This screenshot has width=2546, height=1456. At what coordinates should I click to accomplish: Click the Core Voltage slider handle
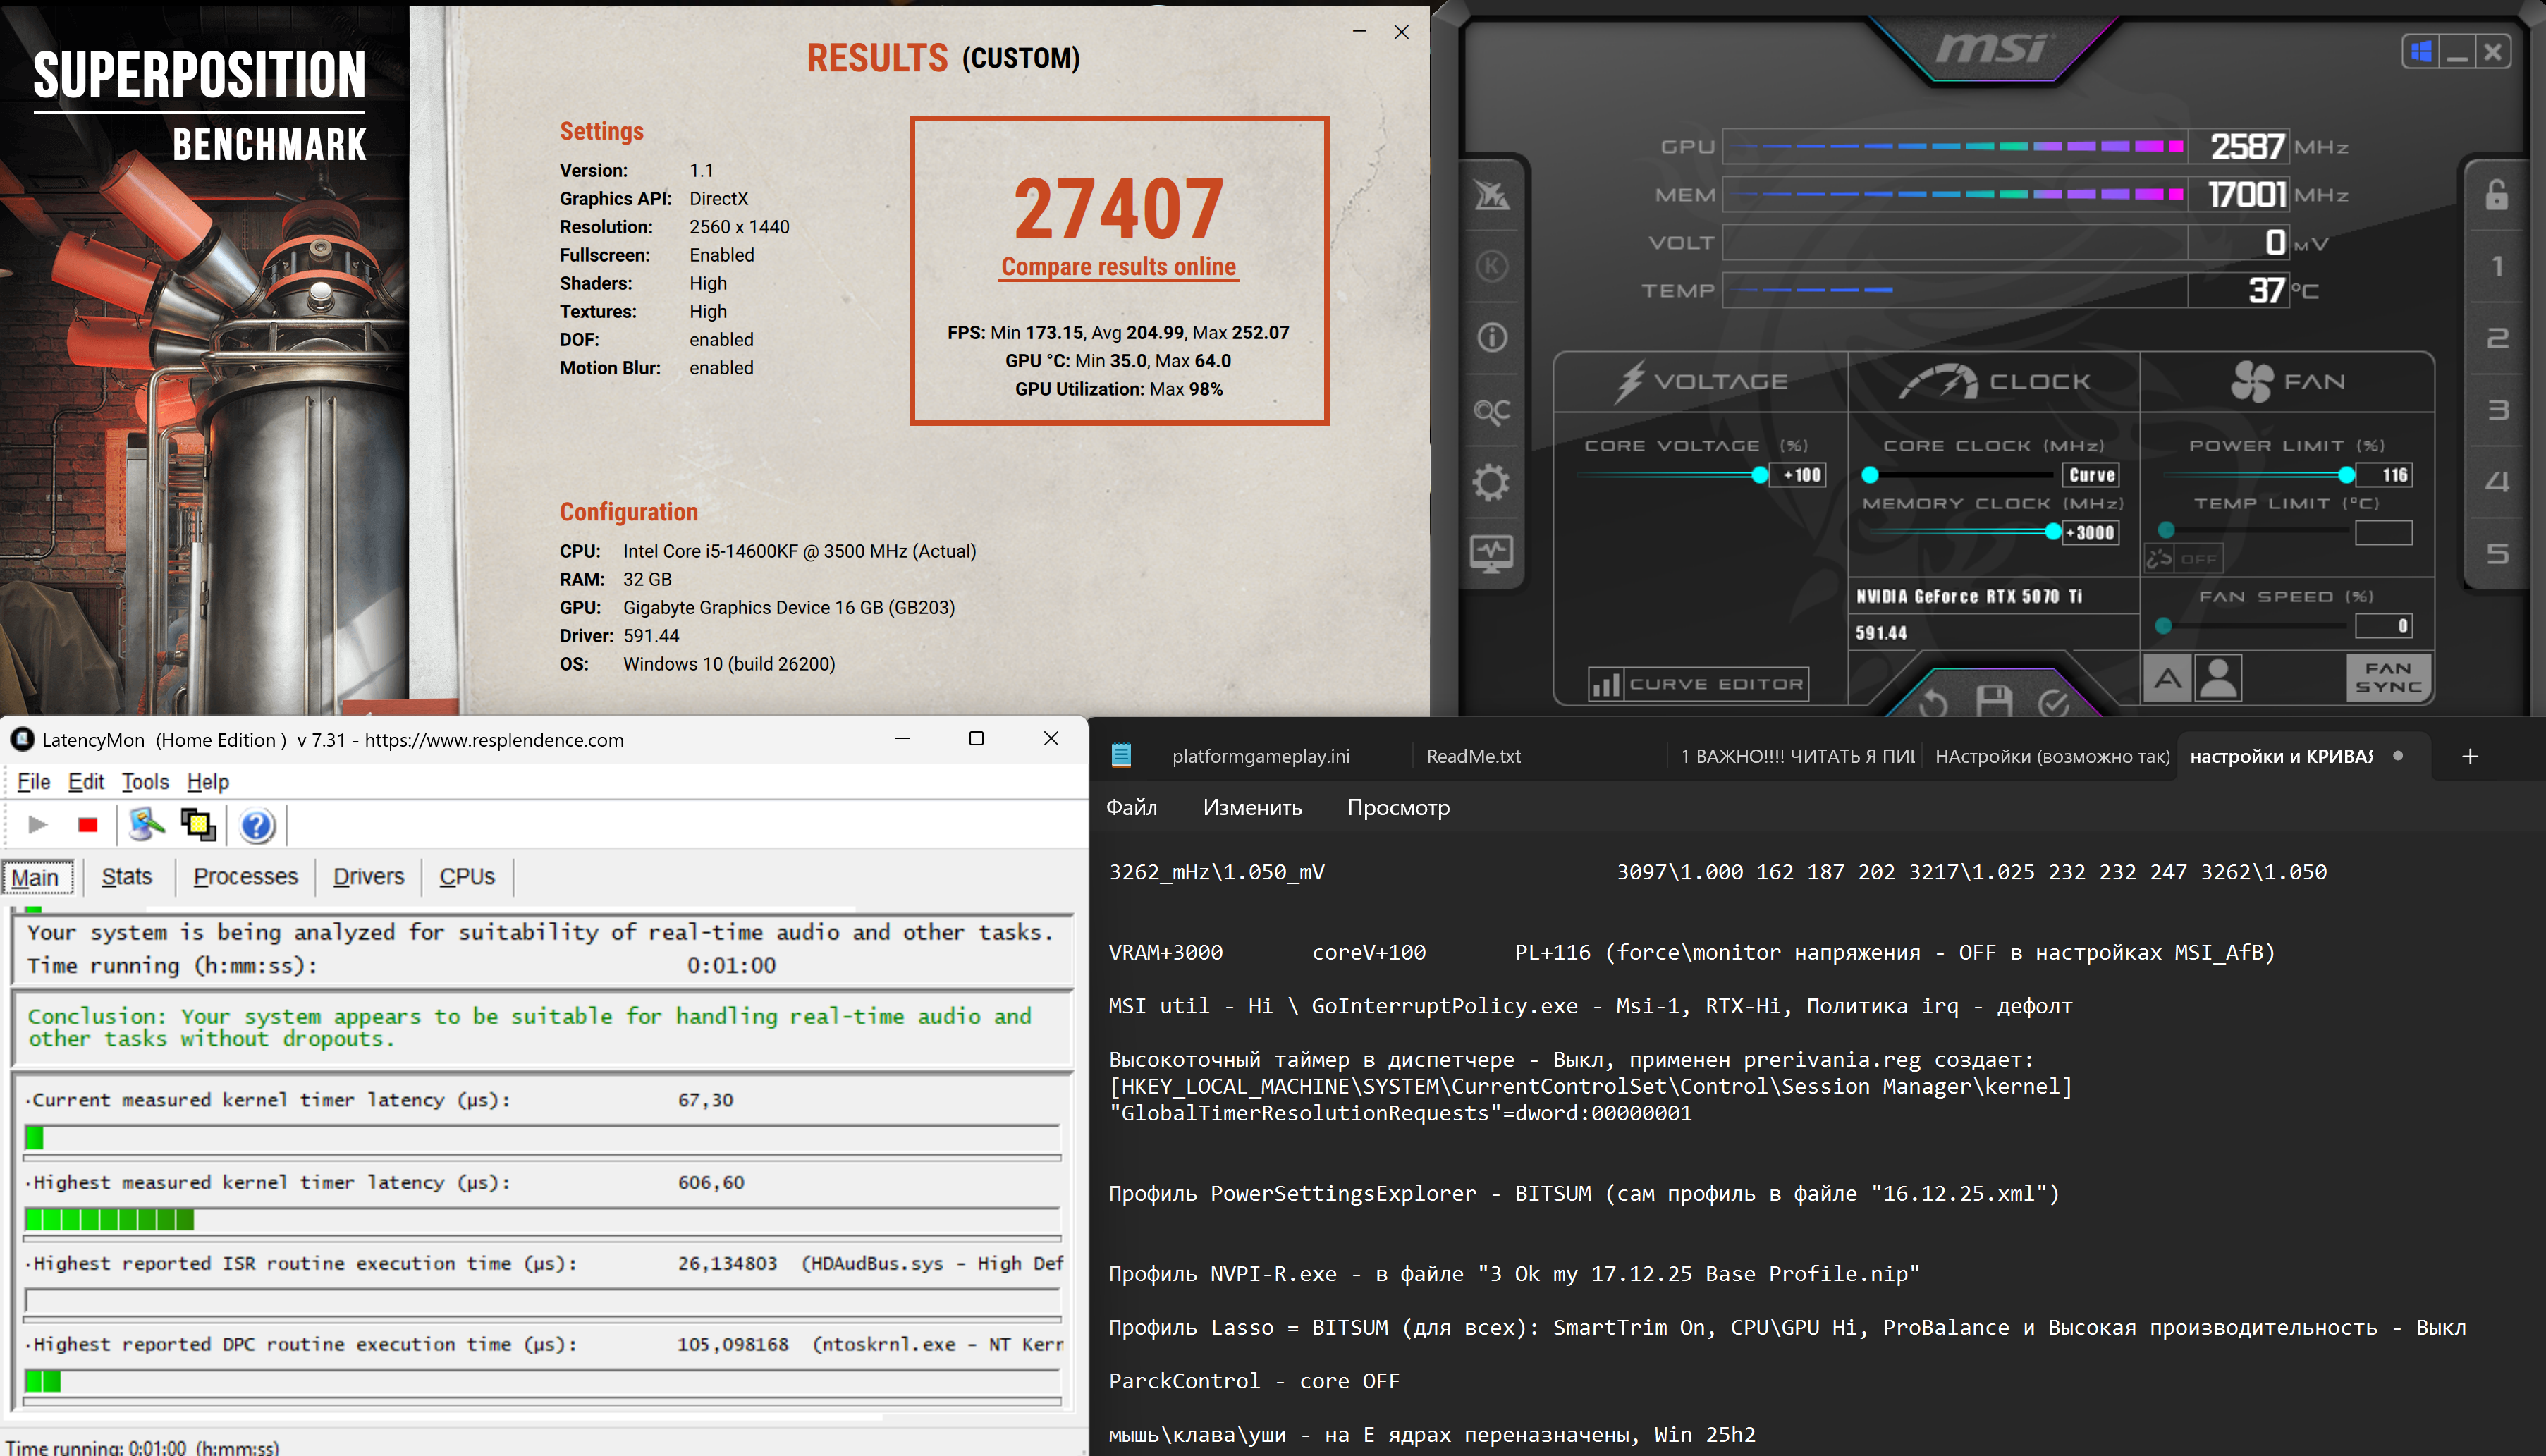click(1760, 475)
